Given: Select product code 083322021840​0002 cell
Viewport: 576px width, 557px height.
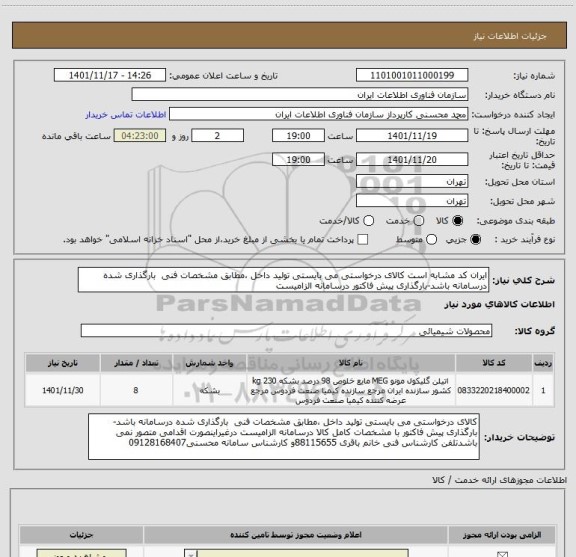Looking at the screenshot, I should pyautogui.click(x=494, y=390).
